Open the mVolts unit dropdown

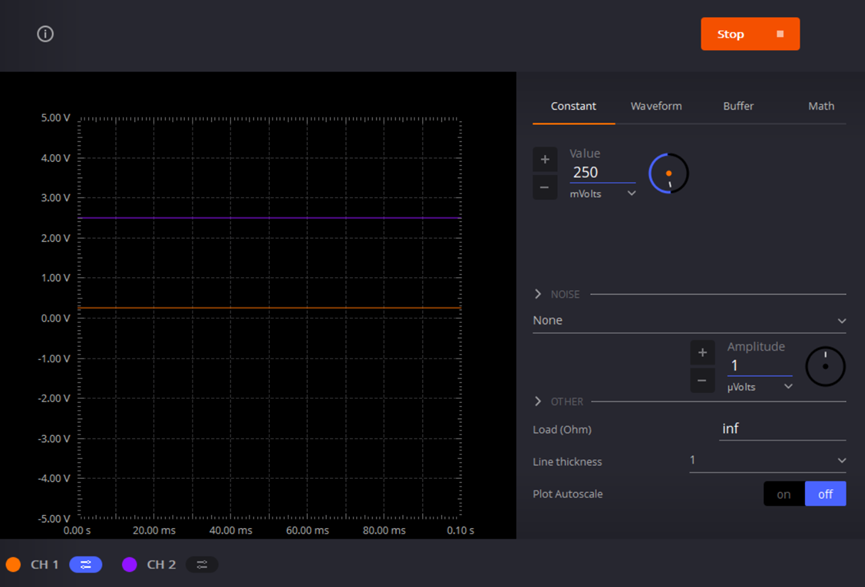click(x=602, y=194)
